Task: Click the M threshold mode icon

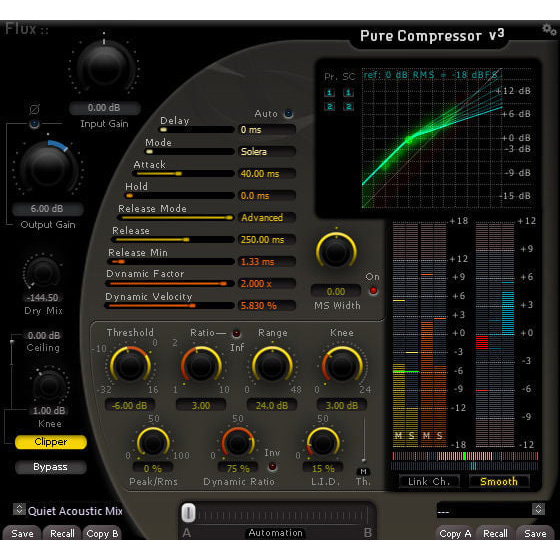Action: click(363, 471)
